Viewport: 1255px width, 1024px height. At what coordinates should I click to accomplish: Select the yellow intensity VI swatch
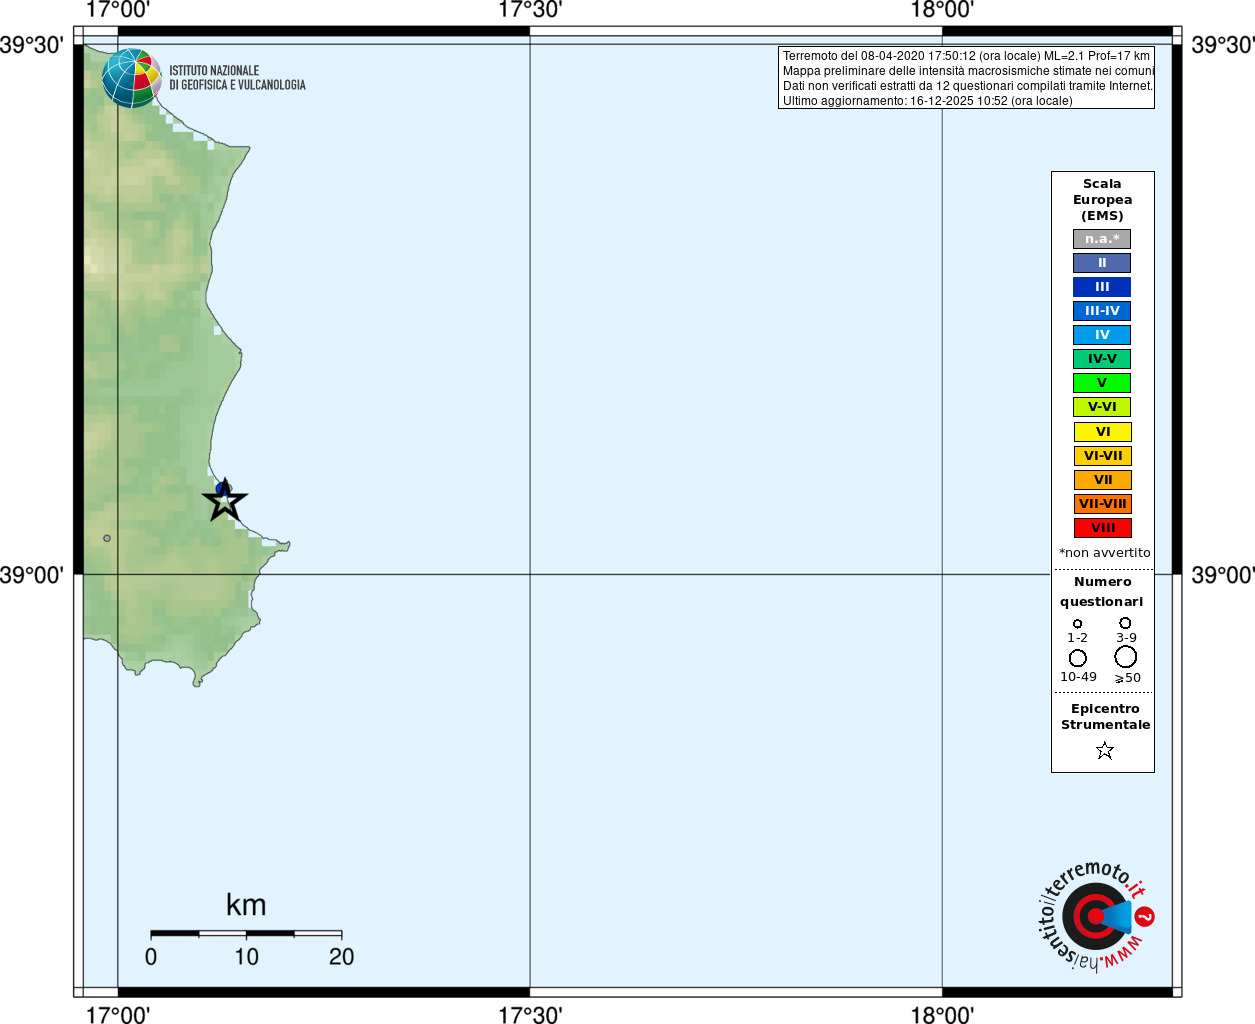tap(1102, 432)
